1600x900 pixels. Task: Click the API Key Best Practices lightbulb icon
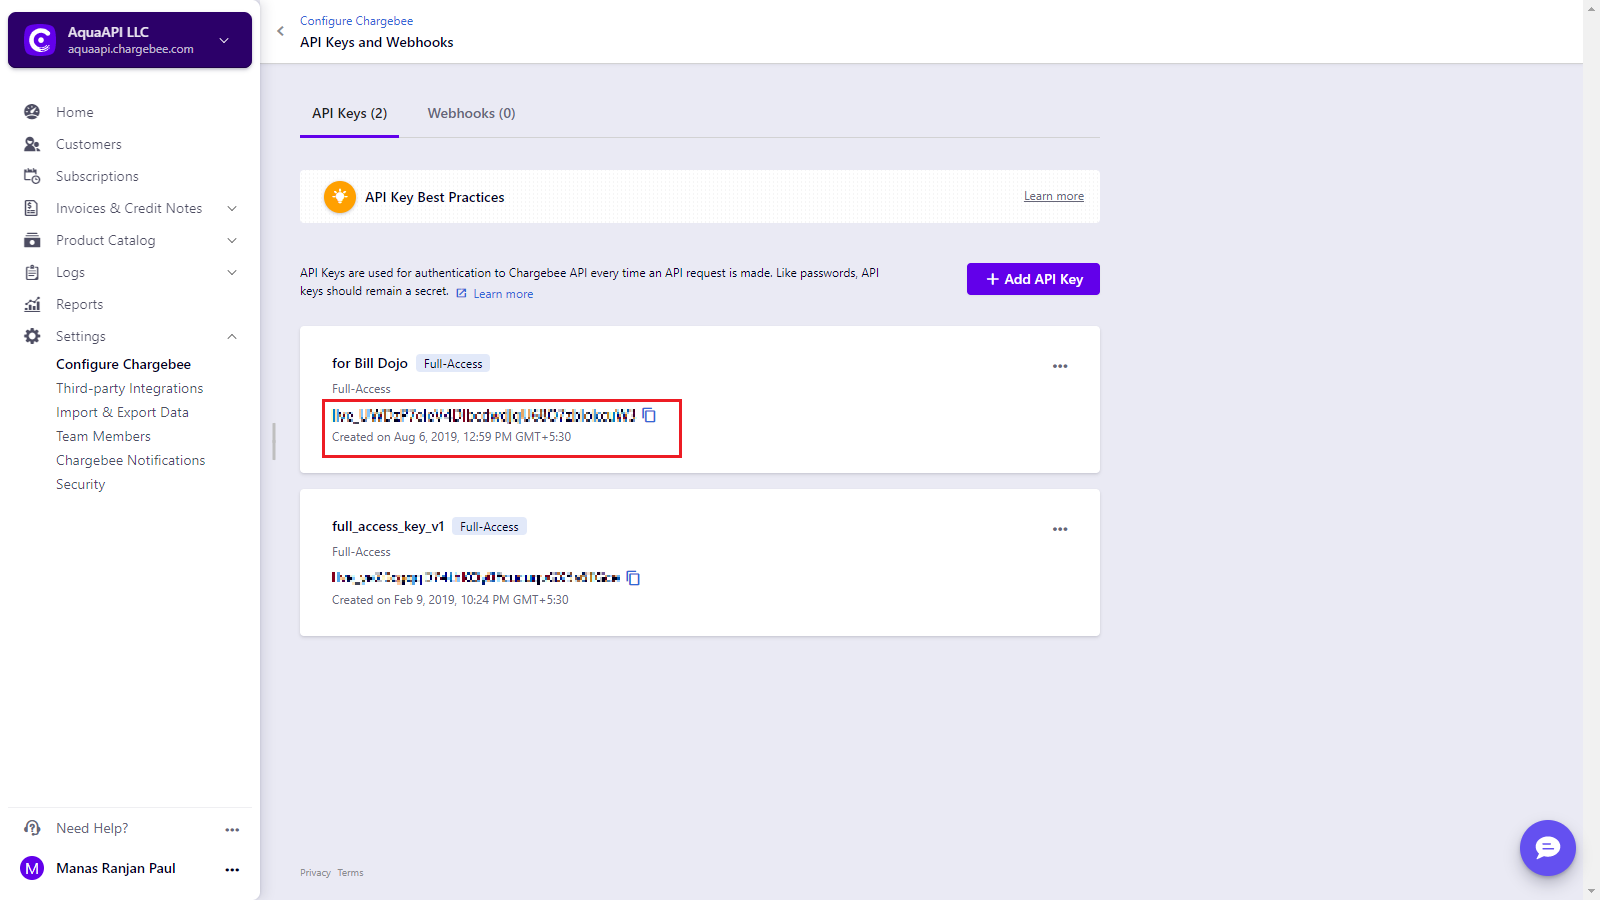pos(340,197)
